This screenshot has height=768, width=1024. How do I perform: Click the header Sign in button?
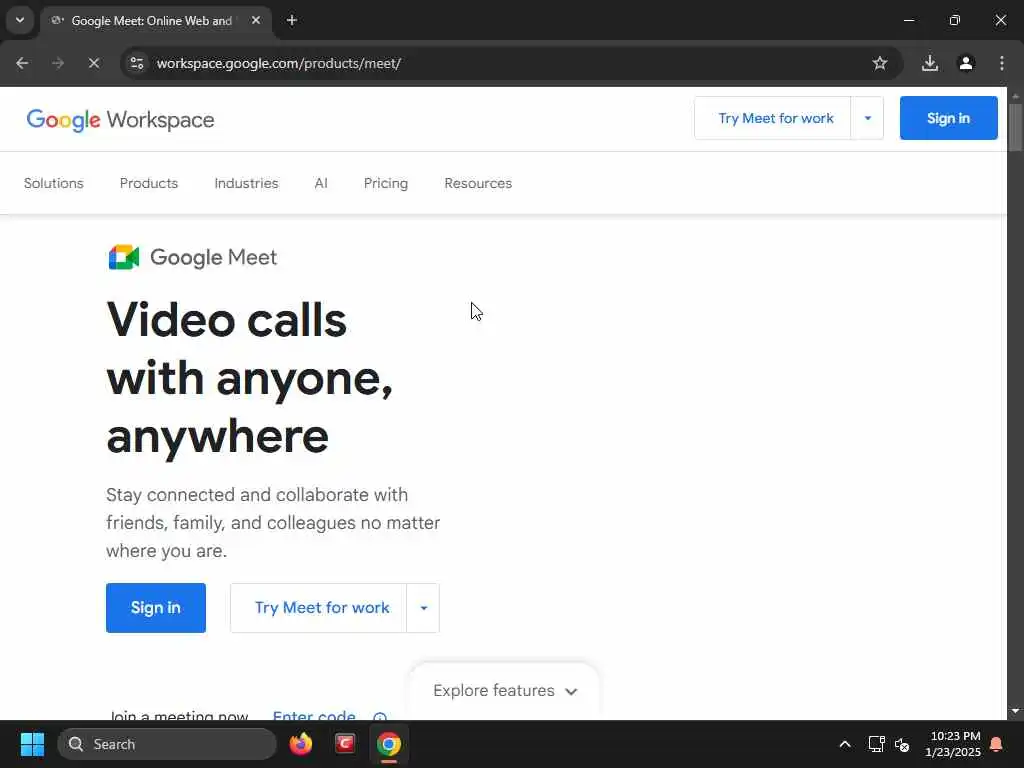tap(948, 118)
